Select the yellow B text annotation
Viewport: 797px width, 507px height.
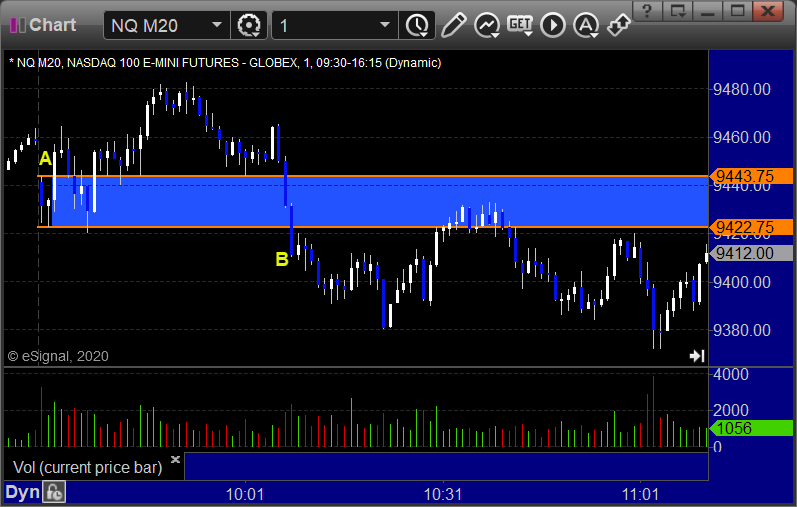pos(282,259)
